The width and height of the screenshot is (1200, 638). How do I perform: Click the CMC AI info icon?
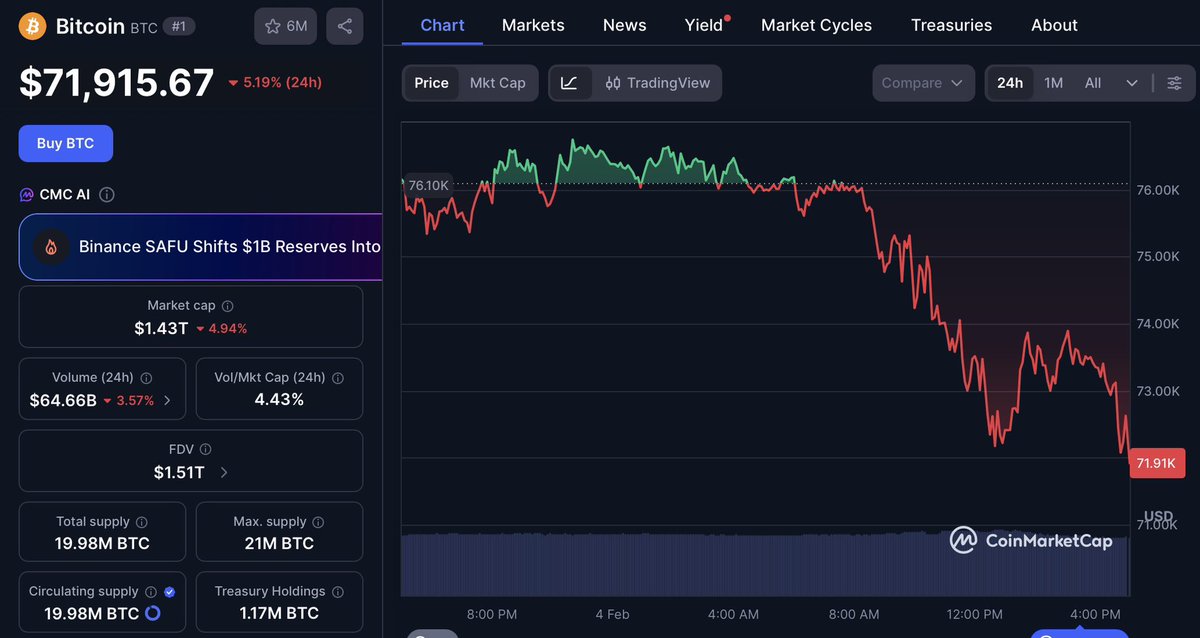107,194
